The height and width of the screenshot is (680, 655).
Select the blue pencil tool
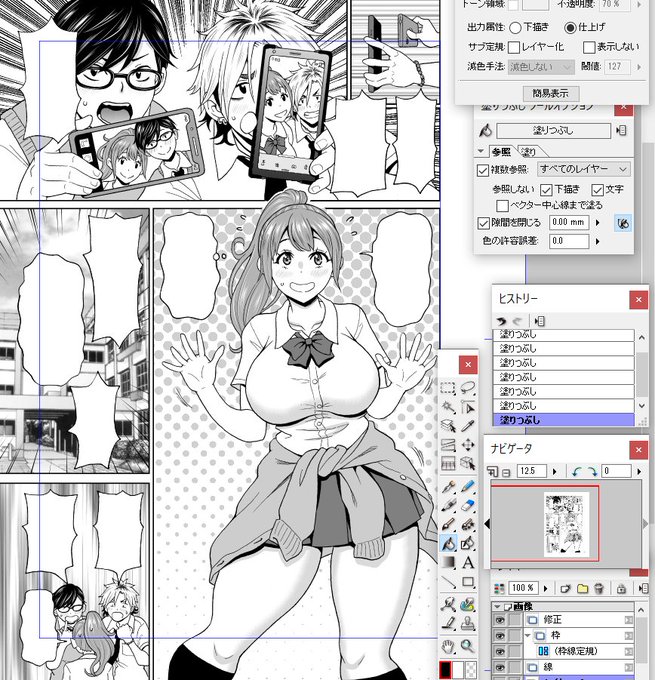[x=467, y=487]
